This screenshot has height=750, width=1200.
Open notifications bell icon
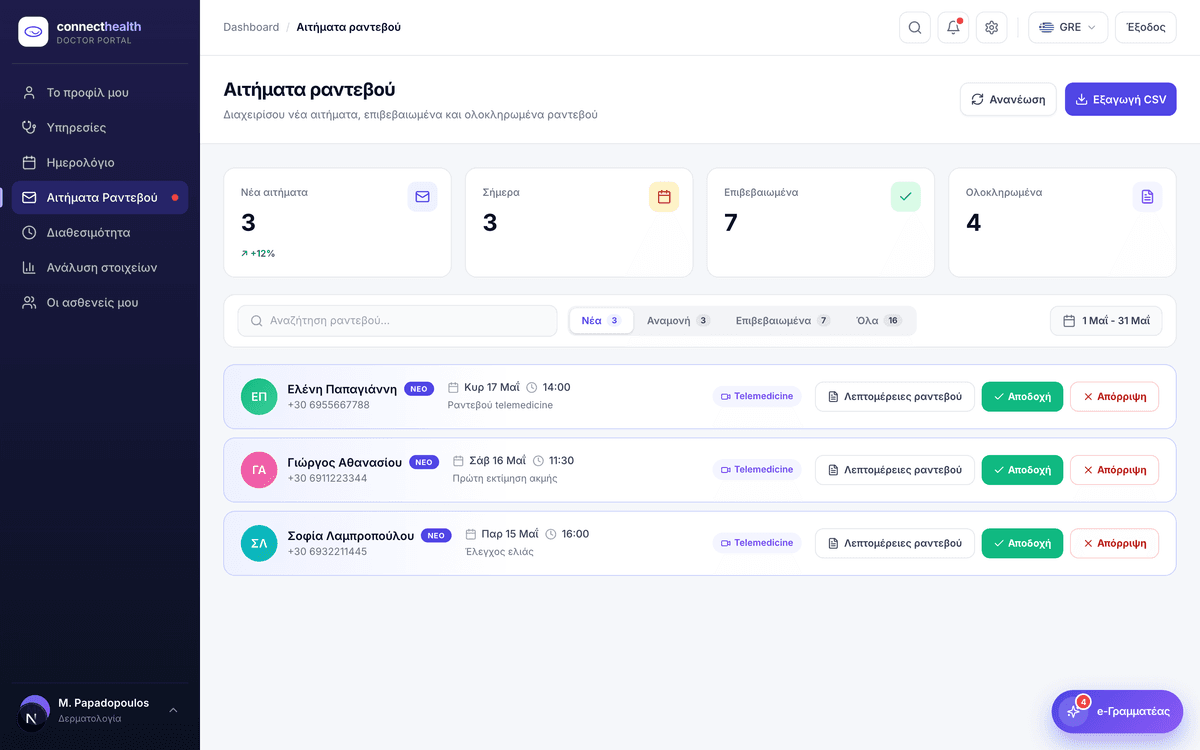953,27
